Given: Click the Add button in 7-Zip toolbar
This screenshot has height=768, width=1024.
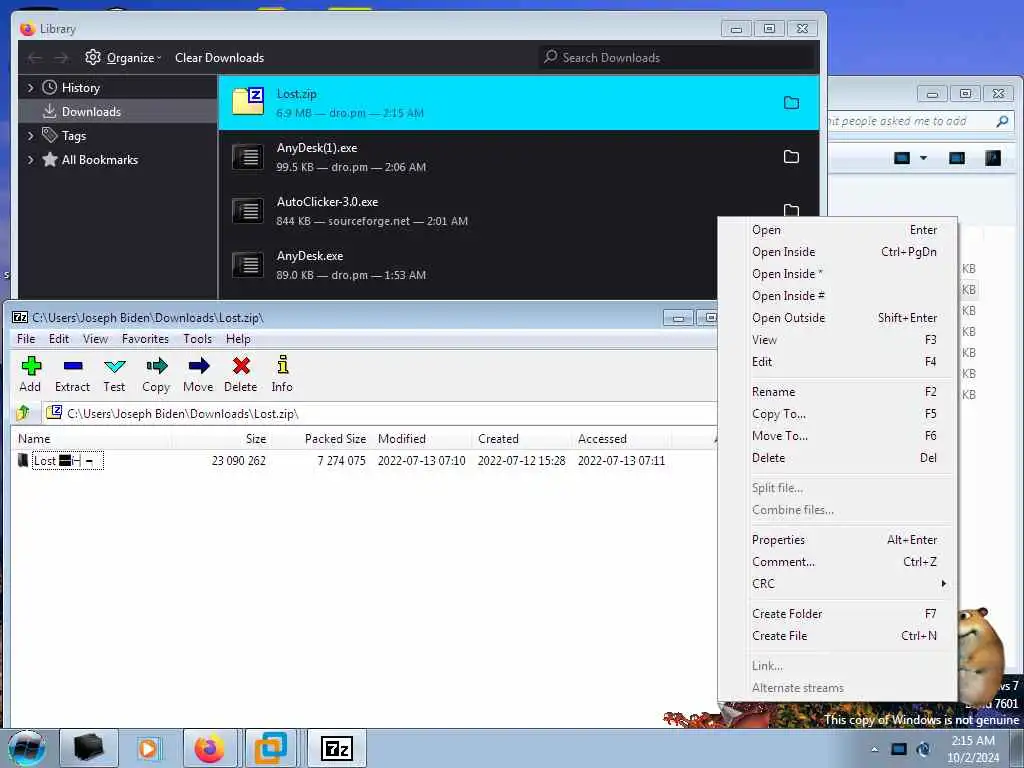Looking at the screenshot, I should coord(31,374).
